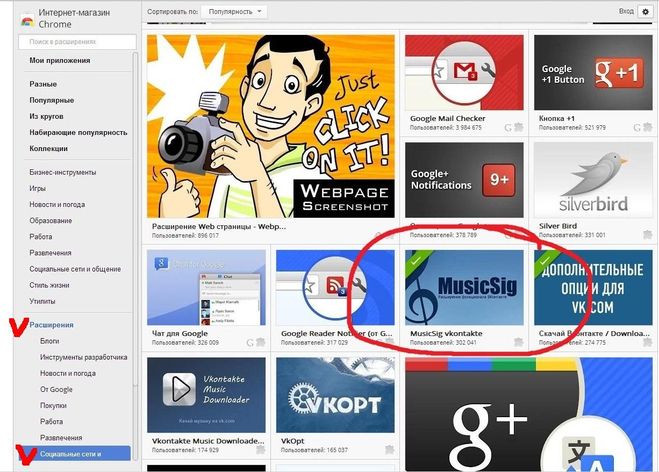Click the Кнопка +1 title link
This screenshot has width=659, height=472.
pos(556,119)
